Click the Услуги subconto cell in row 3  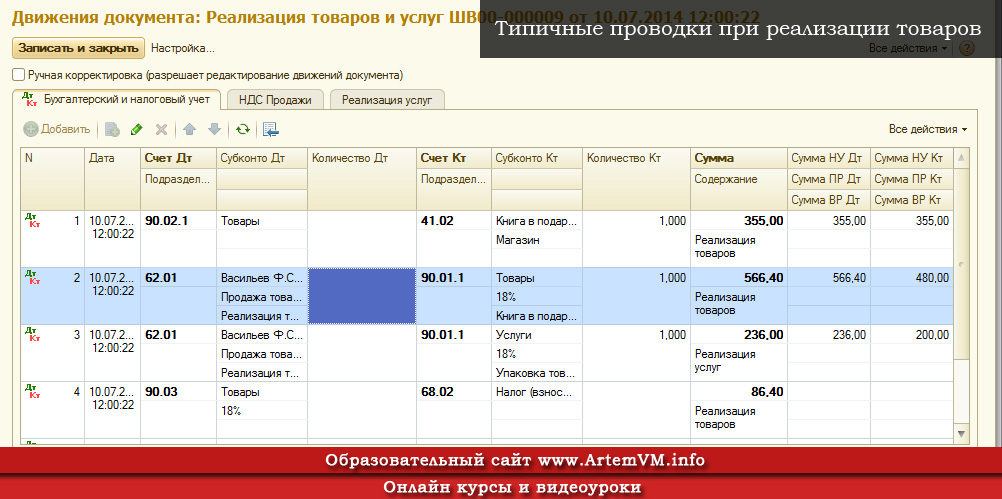click(537, 335)
